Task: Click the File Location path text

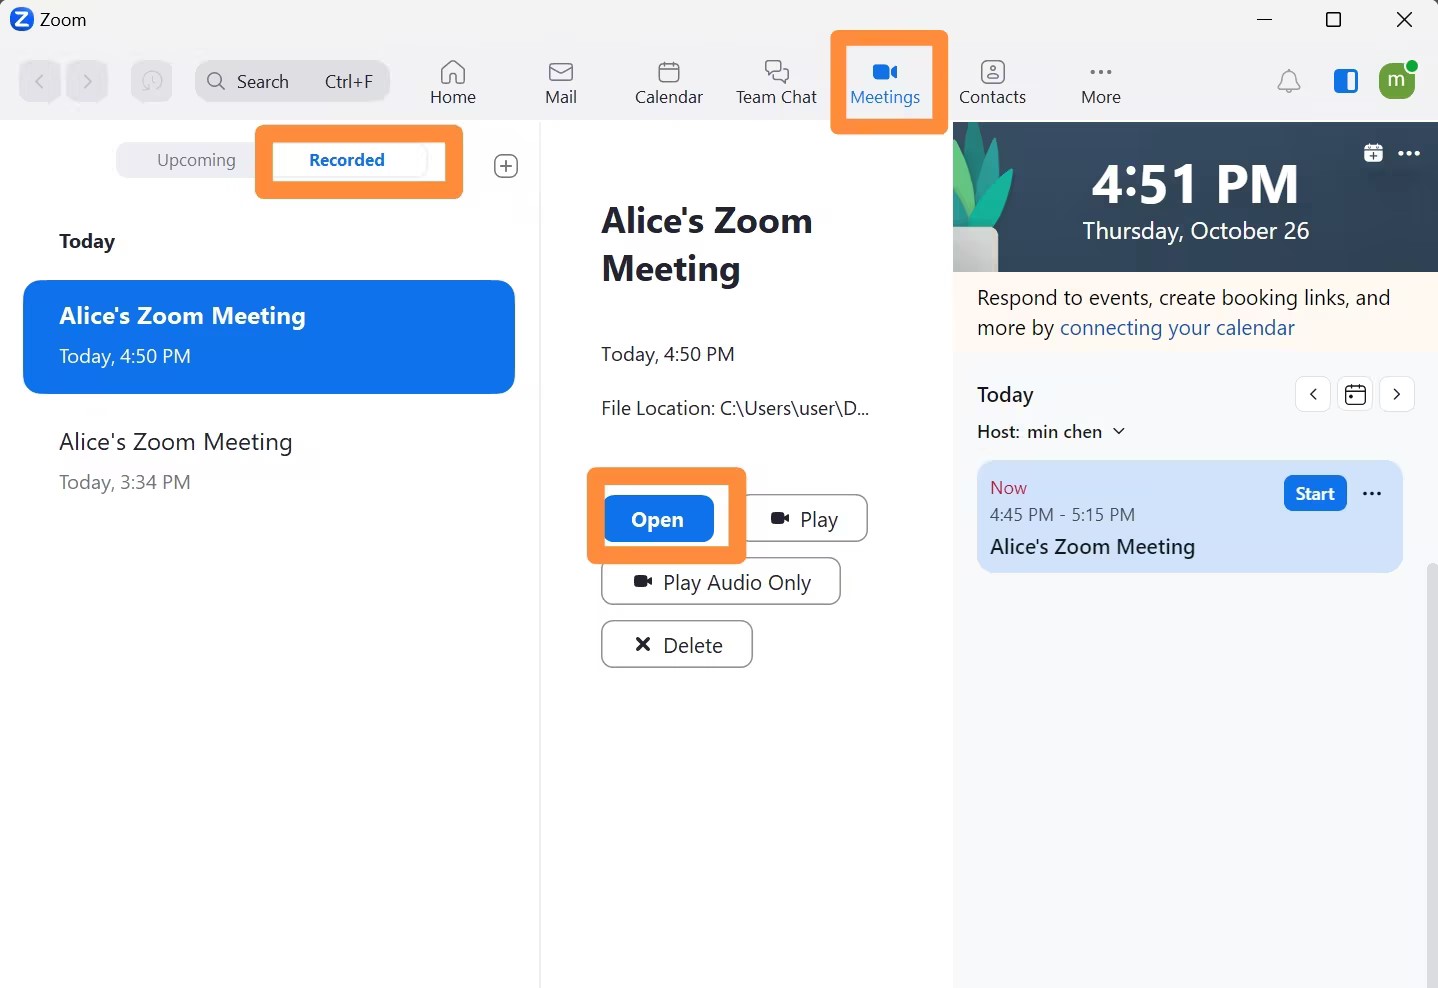Action: click(x=735, y=408)
